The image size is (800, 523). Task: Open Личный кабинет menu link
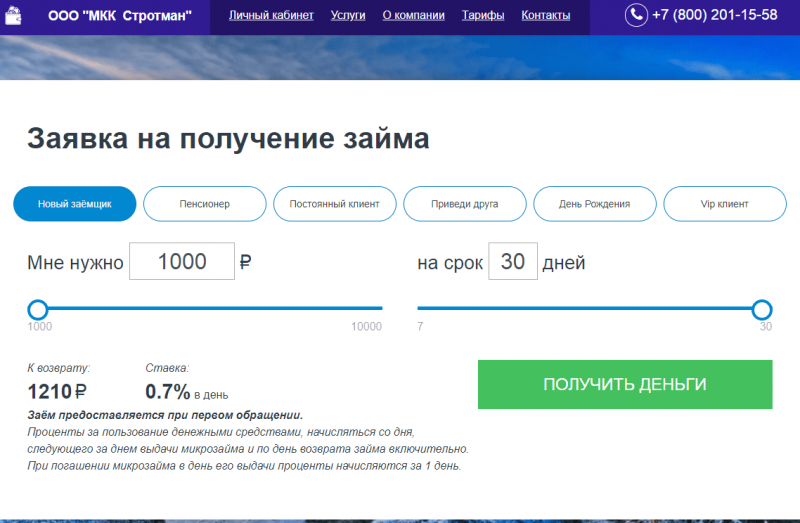(271, 15)
